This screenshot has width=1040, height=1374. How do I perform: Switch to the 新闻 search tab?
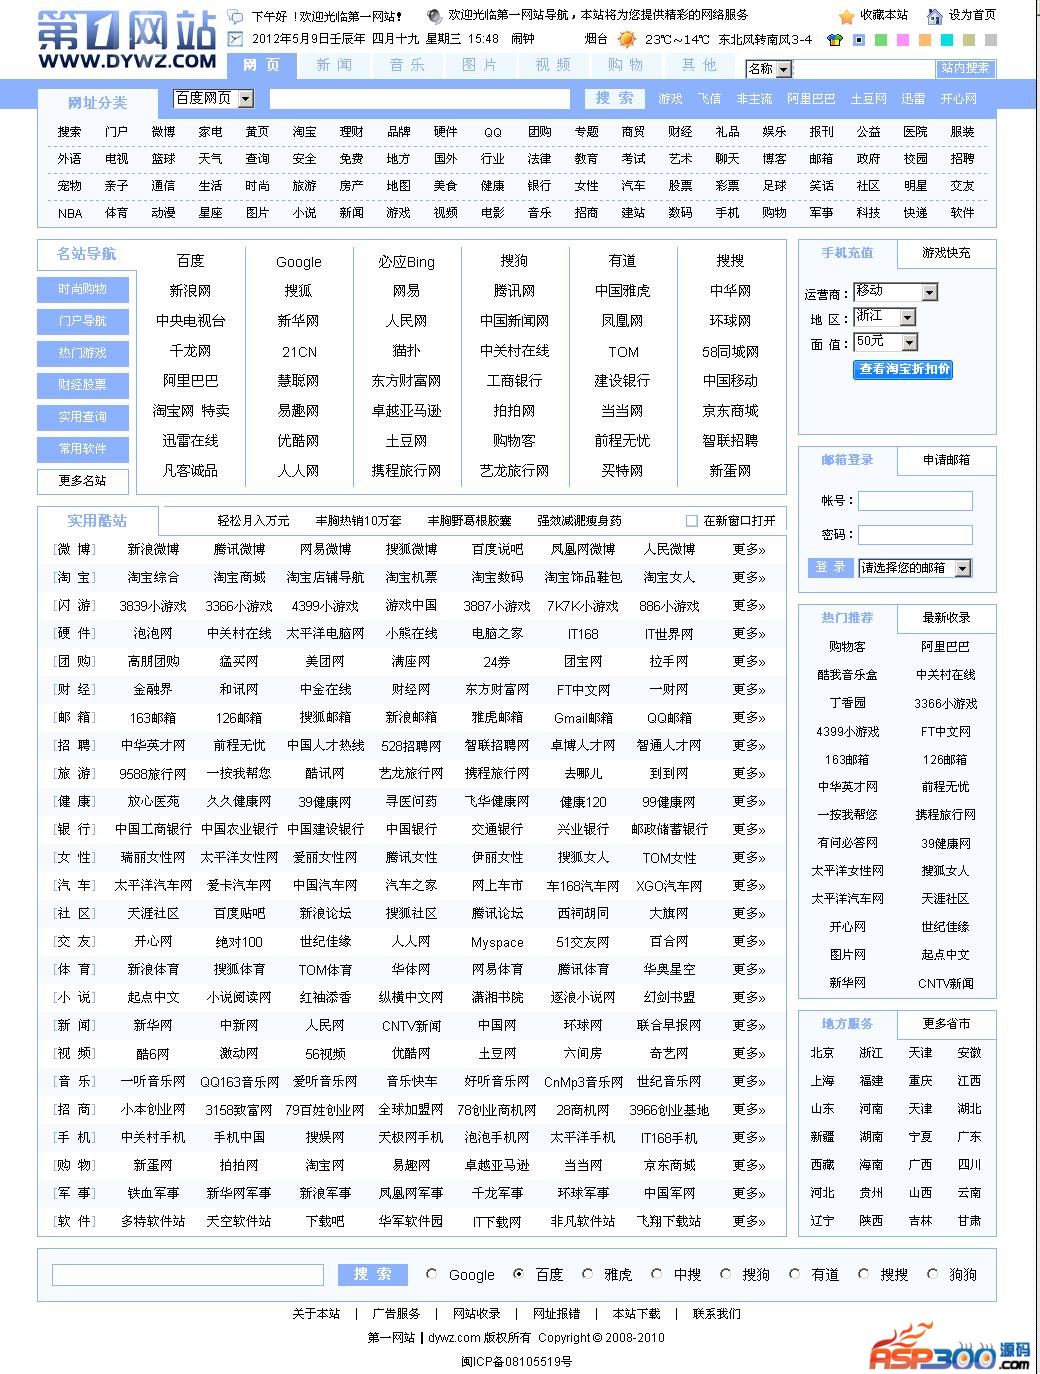[334, 65]
